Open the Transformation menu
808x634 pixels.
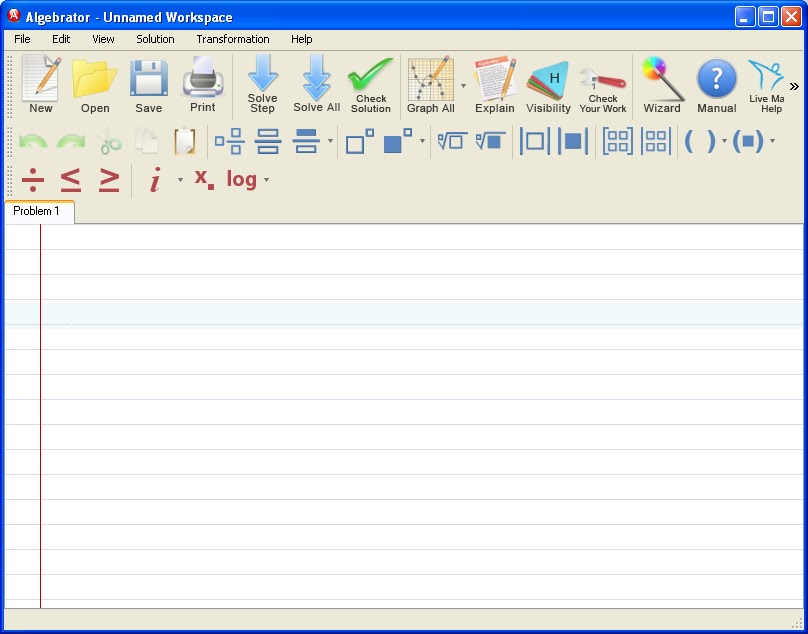233,39
